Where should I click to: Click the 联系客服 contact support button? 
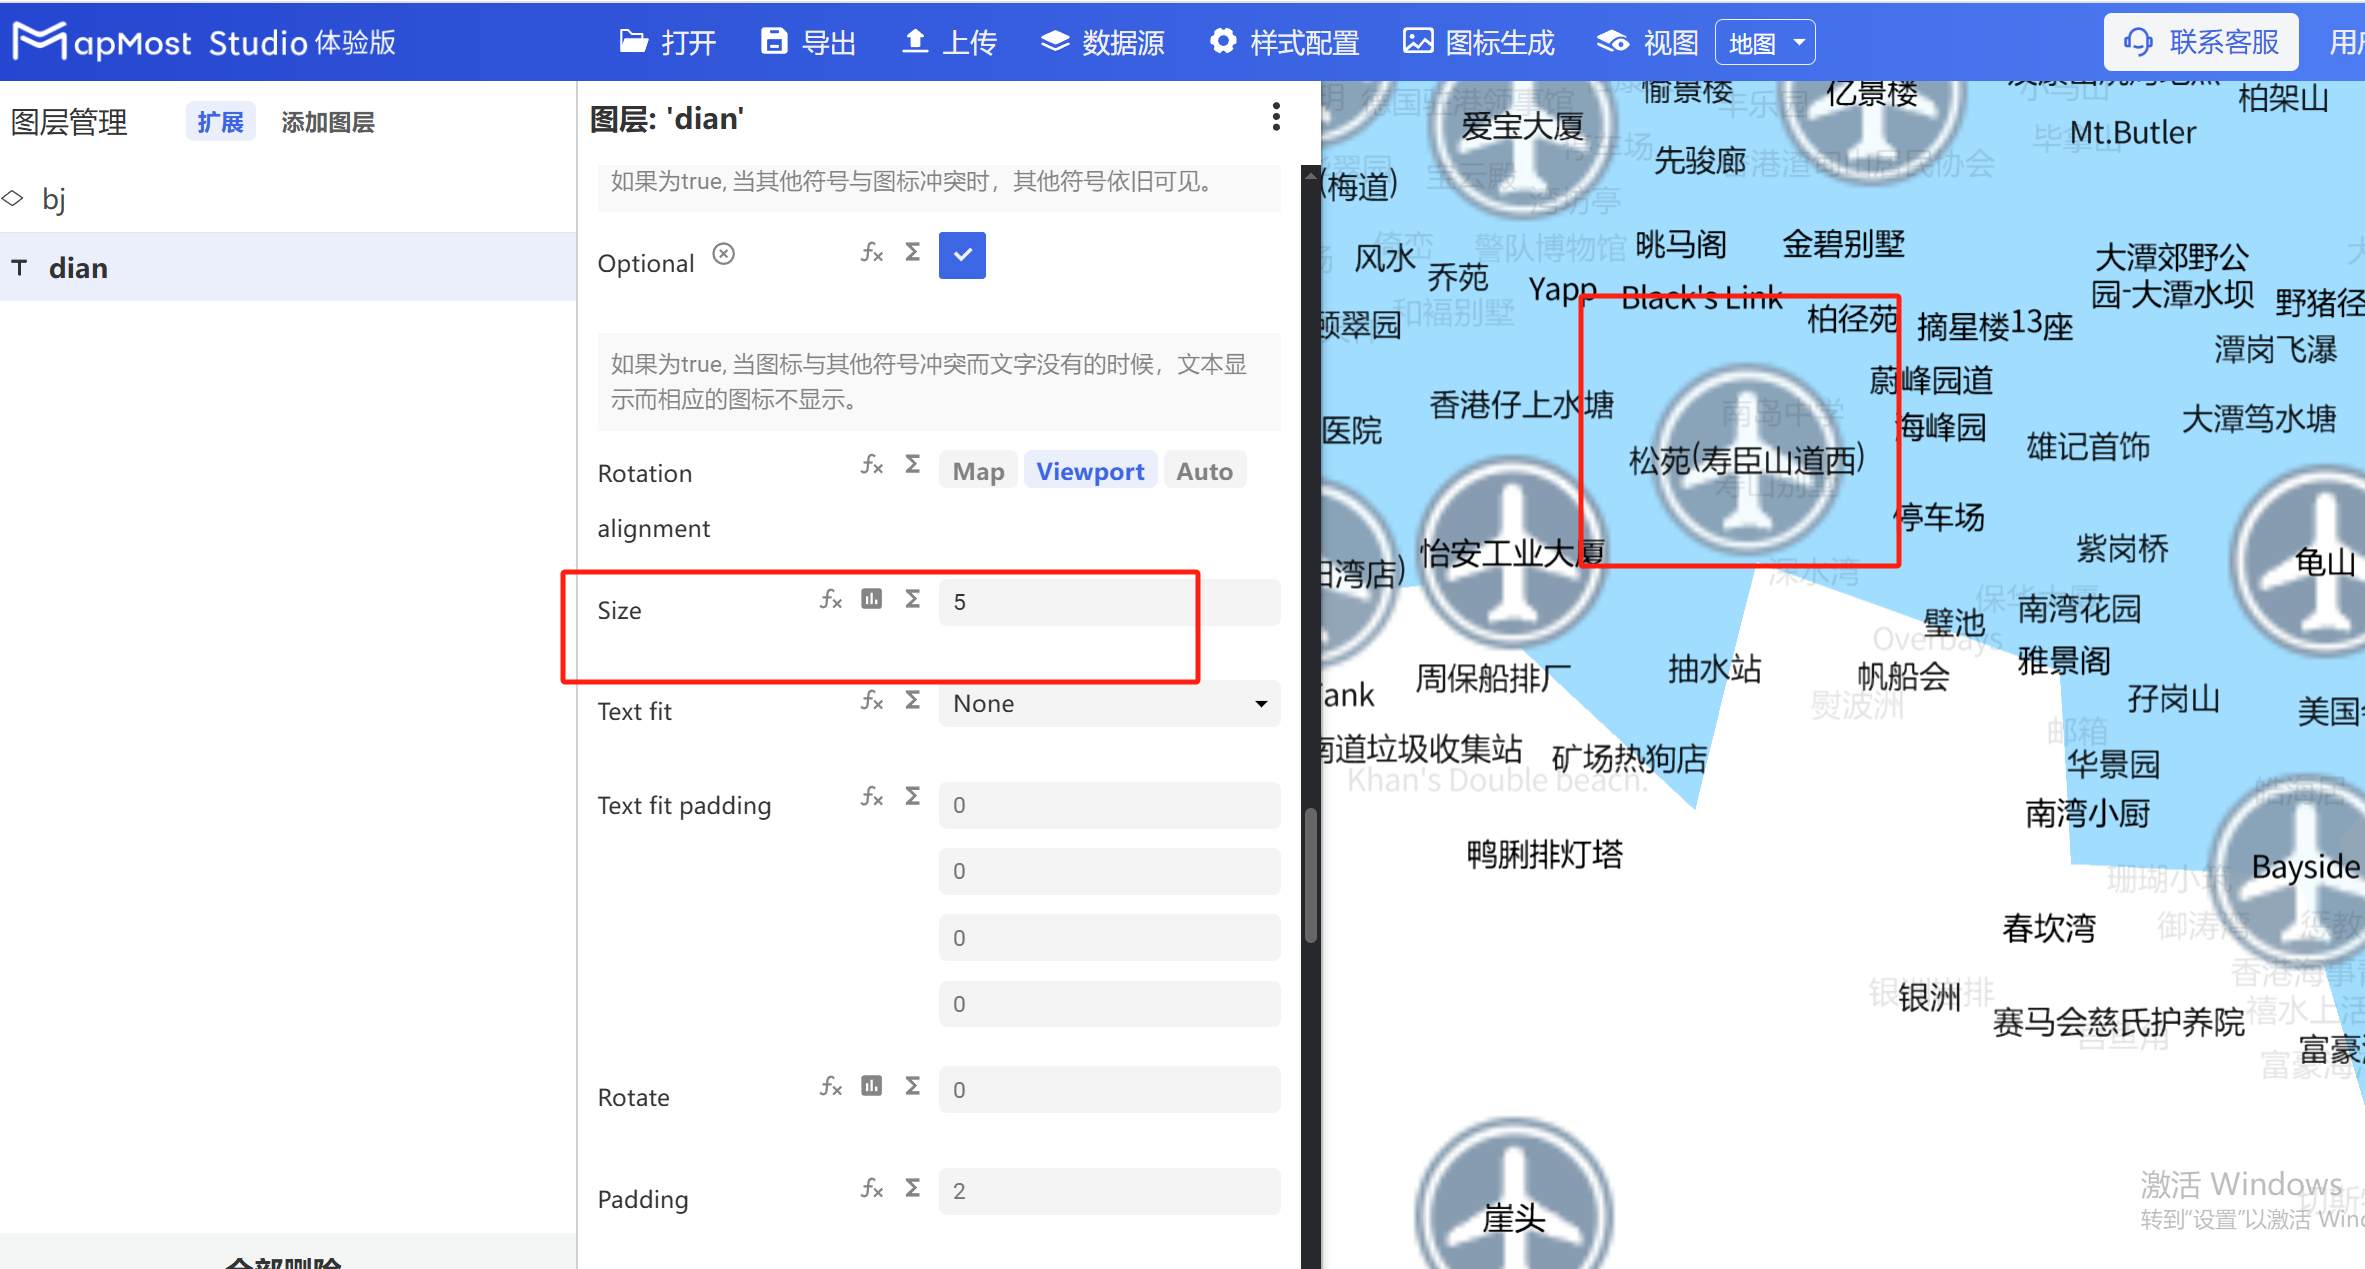click(2201, 42)
